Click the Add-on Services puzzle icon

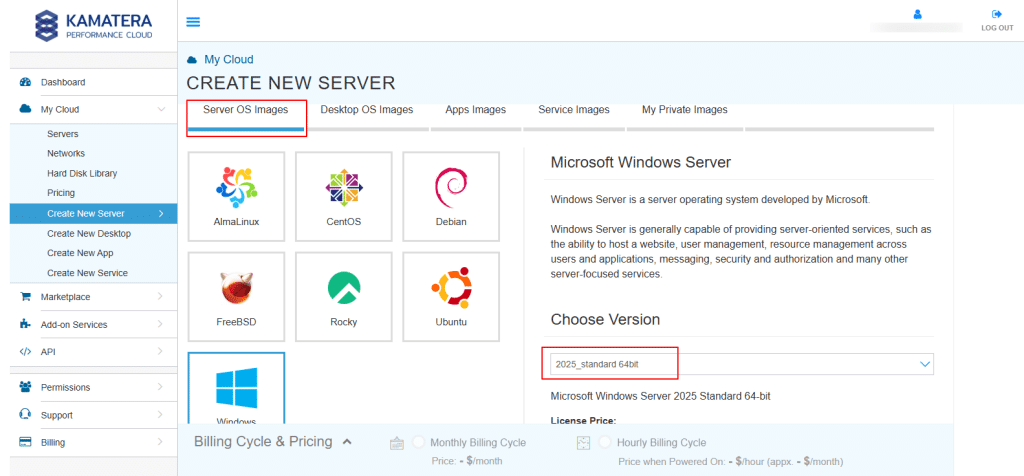[25, 324]
